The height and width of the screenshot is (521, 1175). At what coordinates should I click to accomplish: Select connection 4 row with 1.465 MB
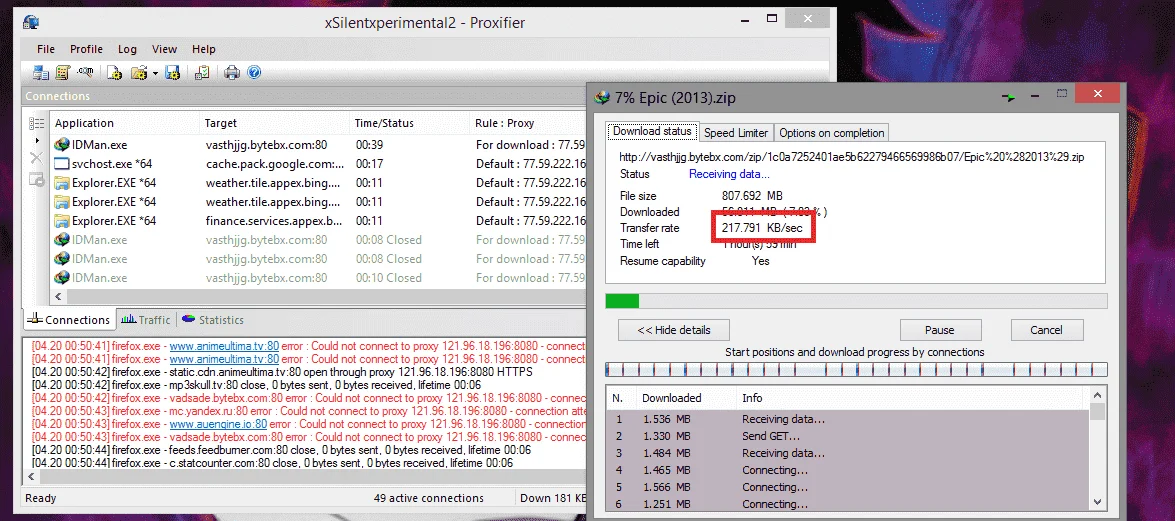[x=848, y=470]
